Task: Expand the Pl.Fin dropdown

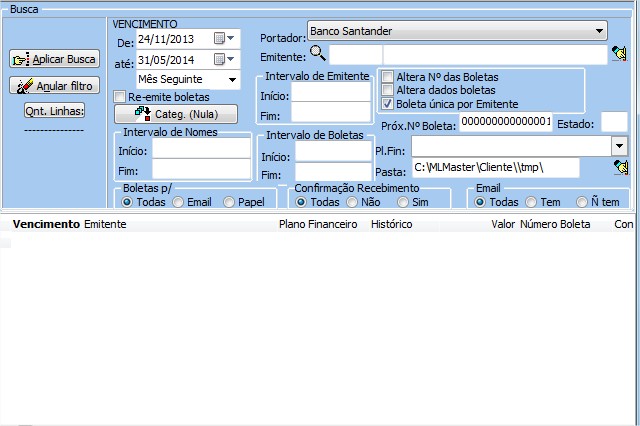Action: (x=619, y=146)
